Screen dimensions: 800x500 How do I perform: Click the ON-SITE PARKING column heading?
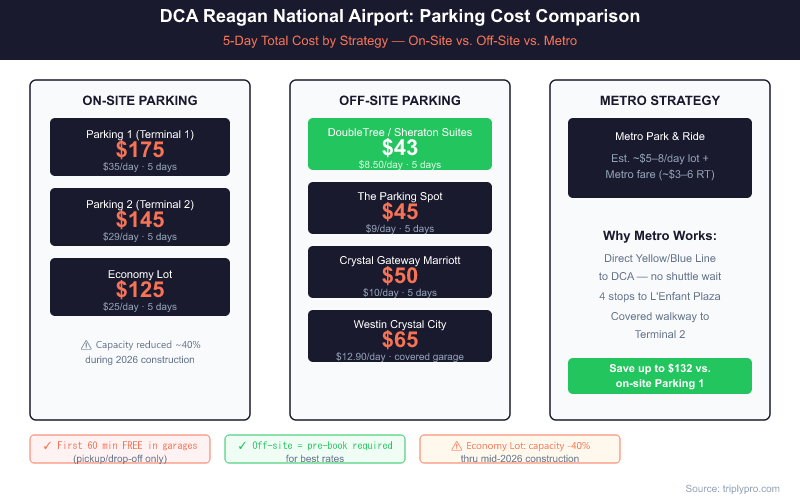click(140, 101)
